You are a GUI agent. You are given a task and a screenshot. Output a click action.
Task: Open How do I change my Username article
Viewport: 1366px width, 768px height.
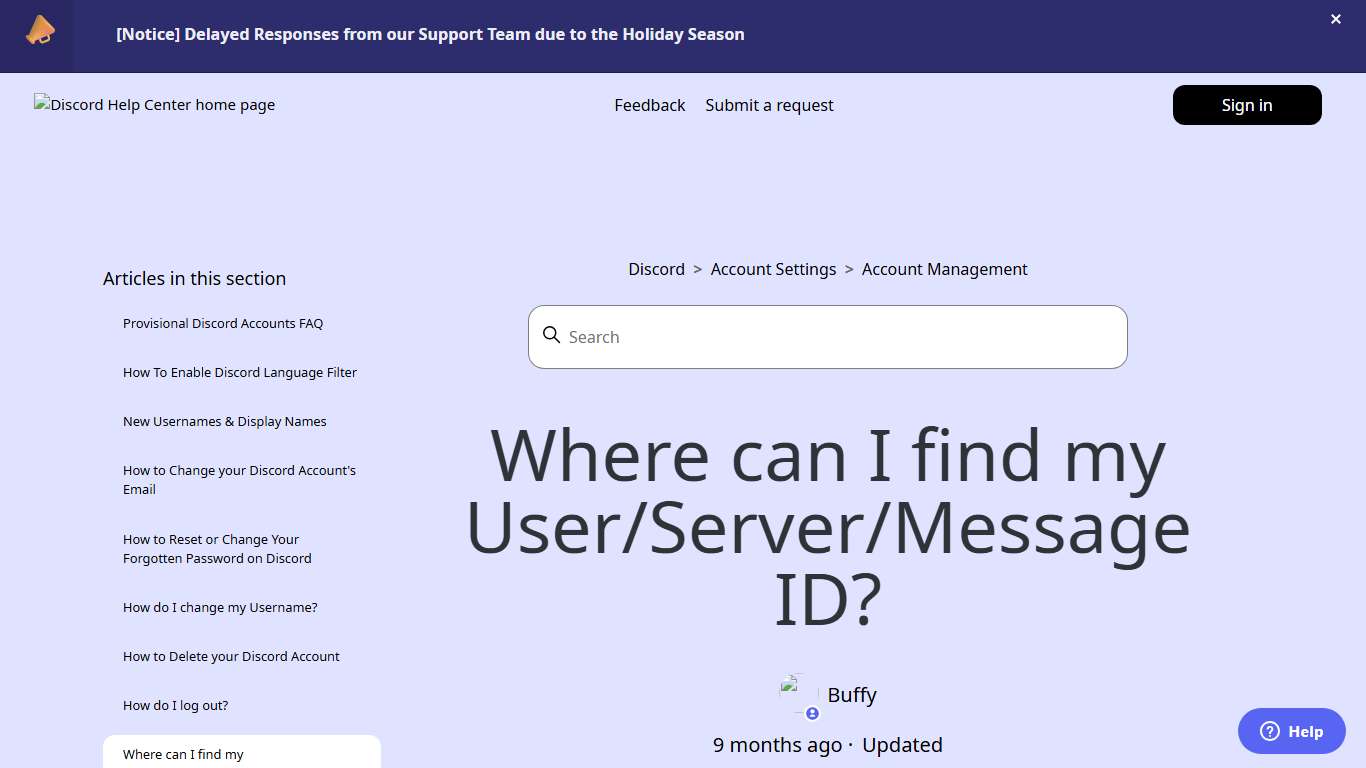click(220, 607)
